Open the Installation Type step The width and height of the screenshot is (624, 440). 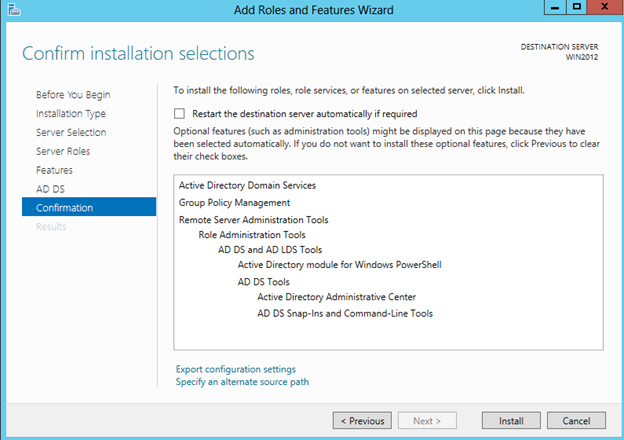(x=71, y=114)
